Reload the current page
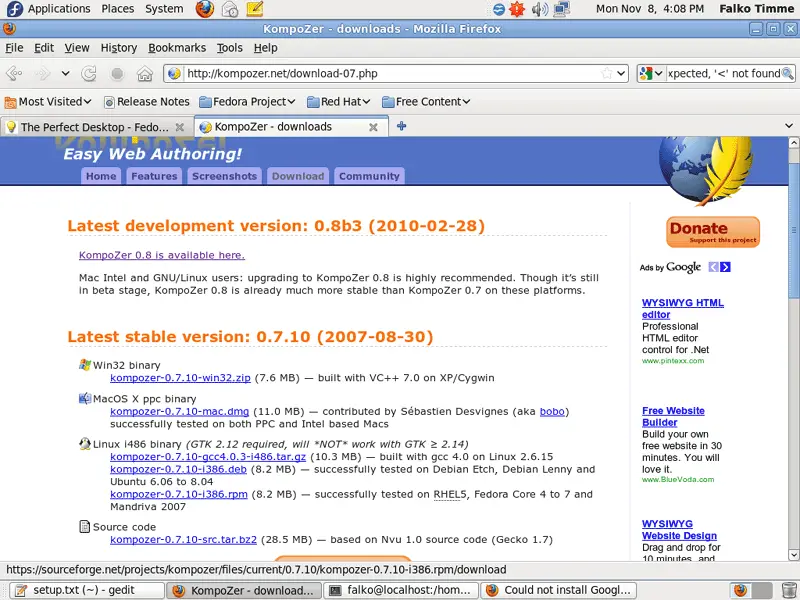 tap(89, 73)
